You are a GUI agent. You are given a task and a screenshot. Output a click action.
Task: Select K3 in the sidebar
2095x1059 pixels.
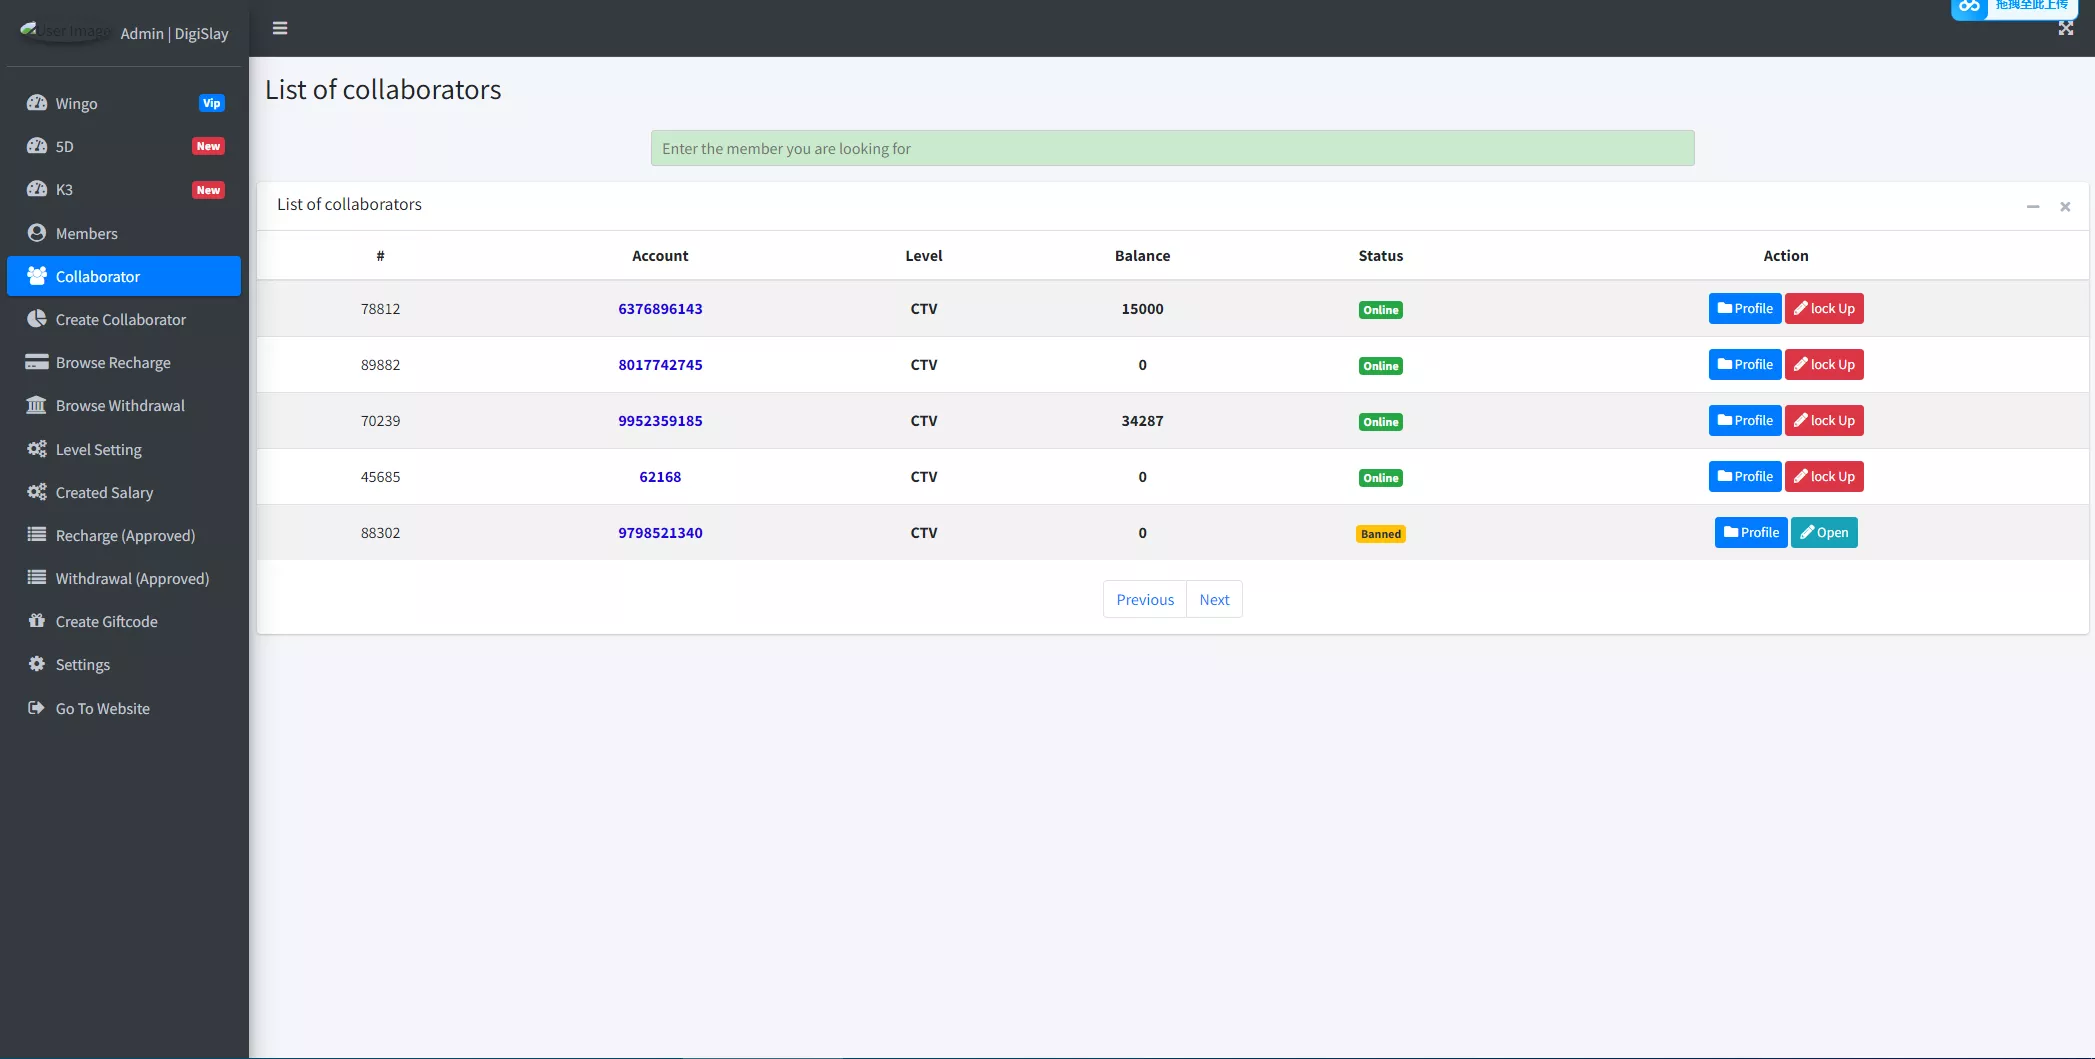coord(65,189)
